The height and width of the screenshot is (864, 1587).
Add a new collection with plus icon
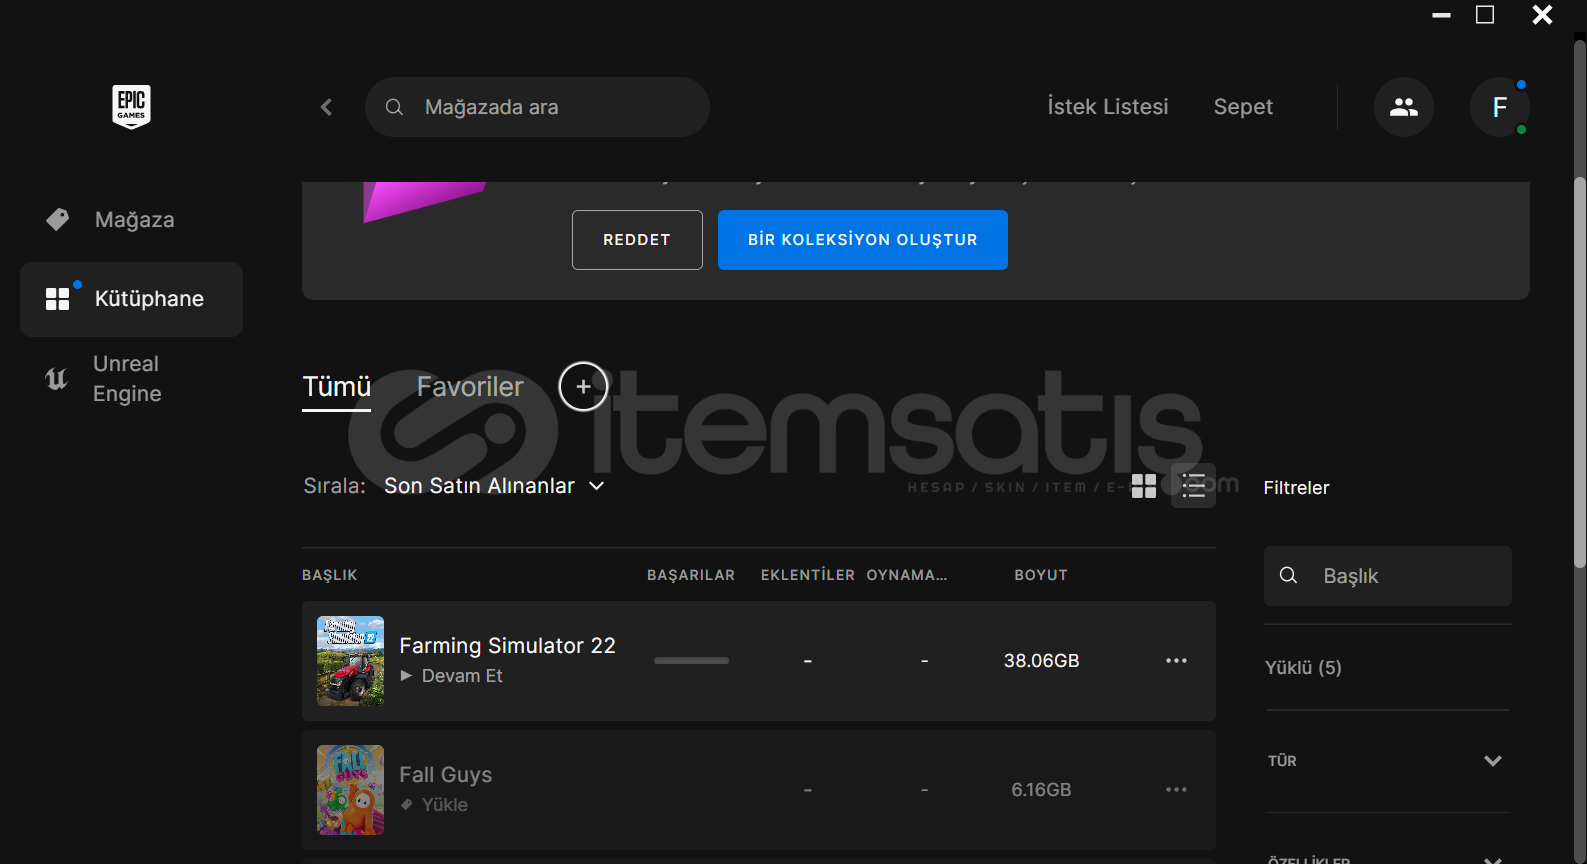pos(583,386)
